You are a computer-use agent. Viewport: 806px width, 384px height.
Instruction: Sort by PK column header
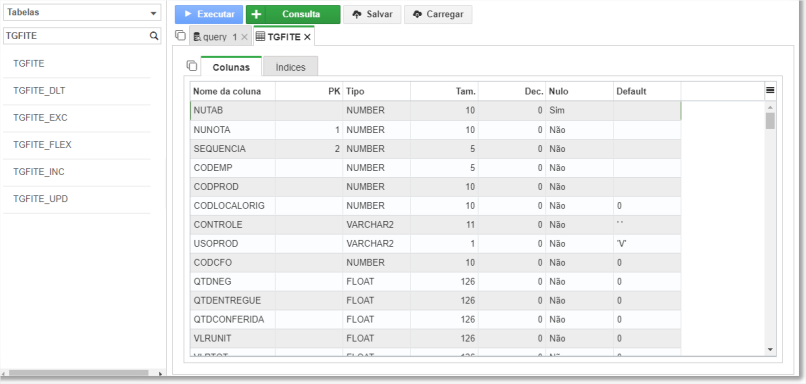(309, 92)
